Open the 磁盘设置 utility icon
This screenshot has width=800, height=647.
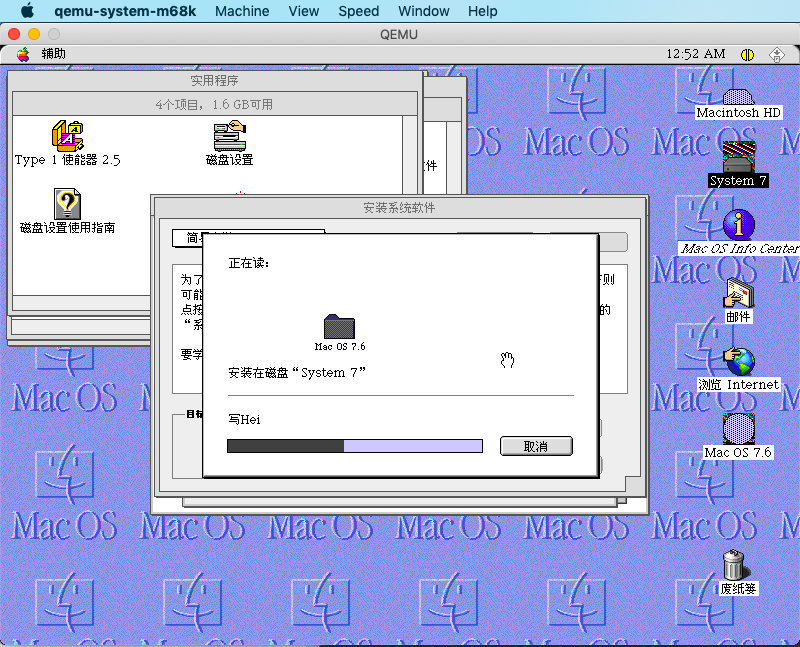click(x=230, y=136)
